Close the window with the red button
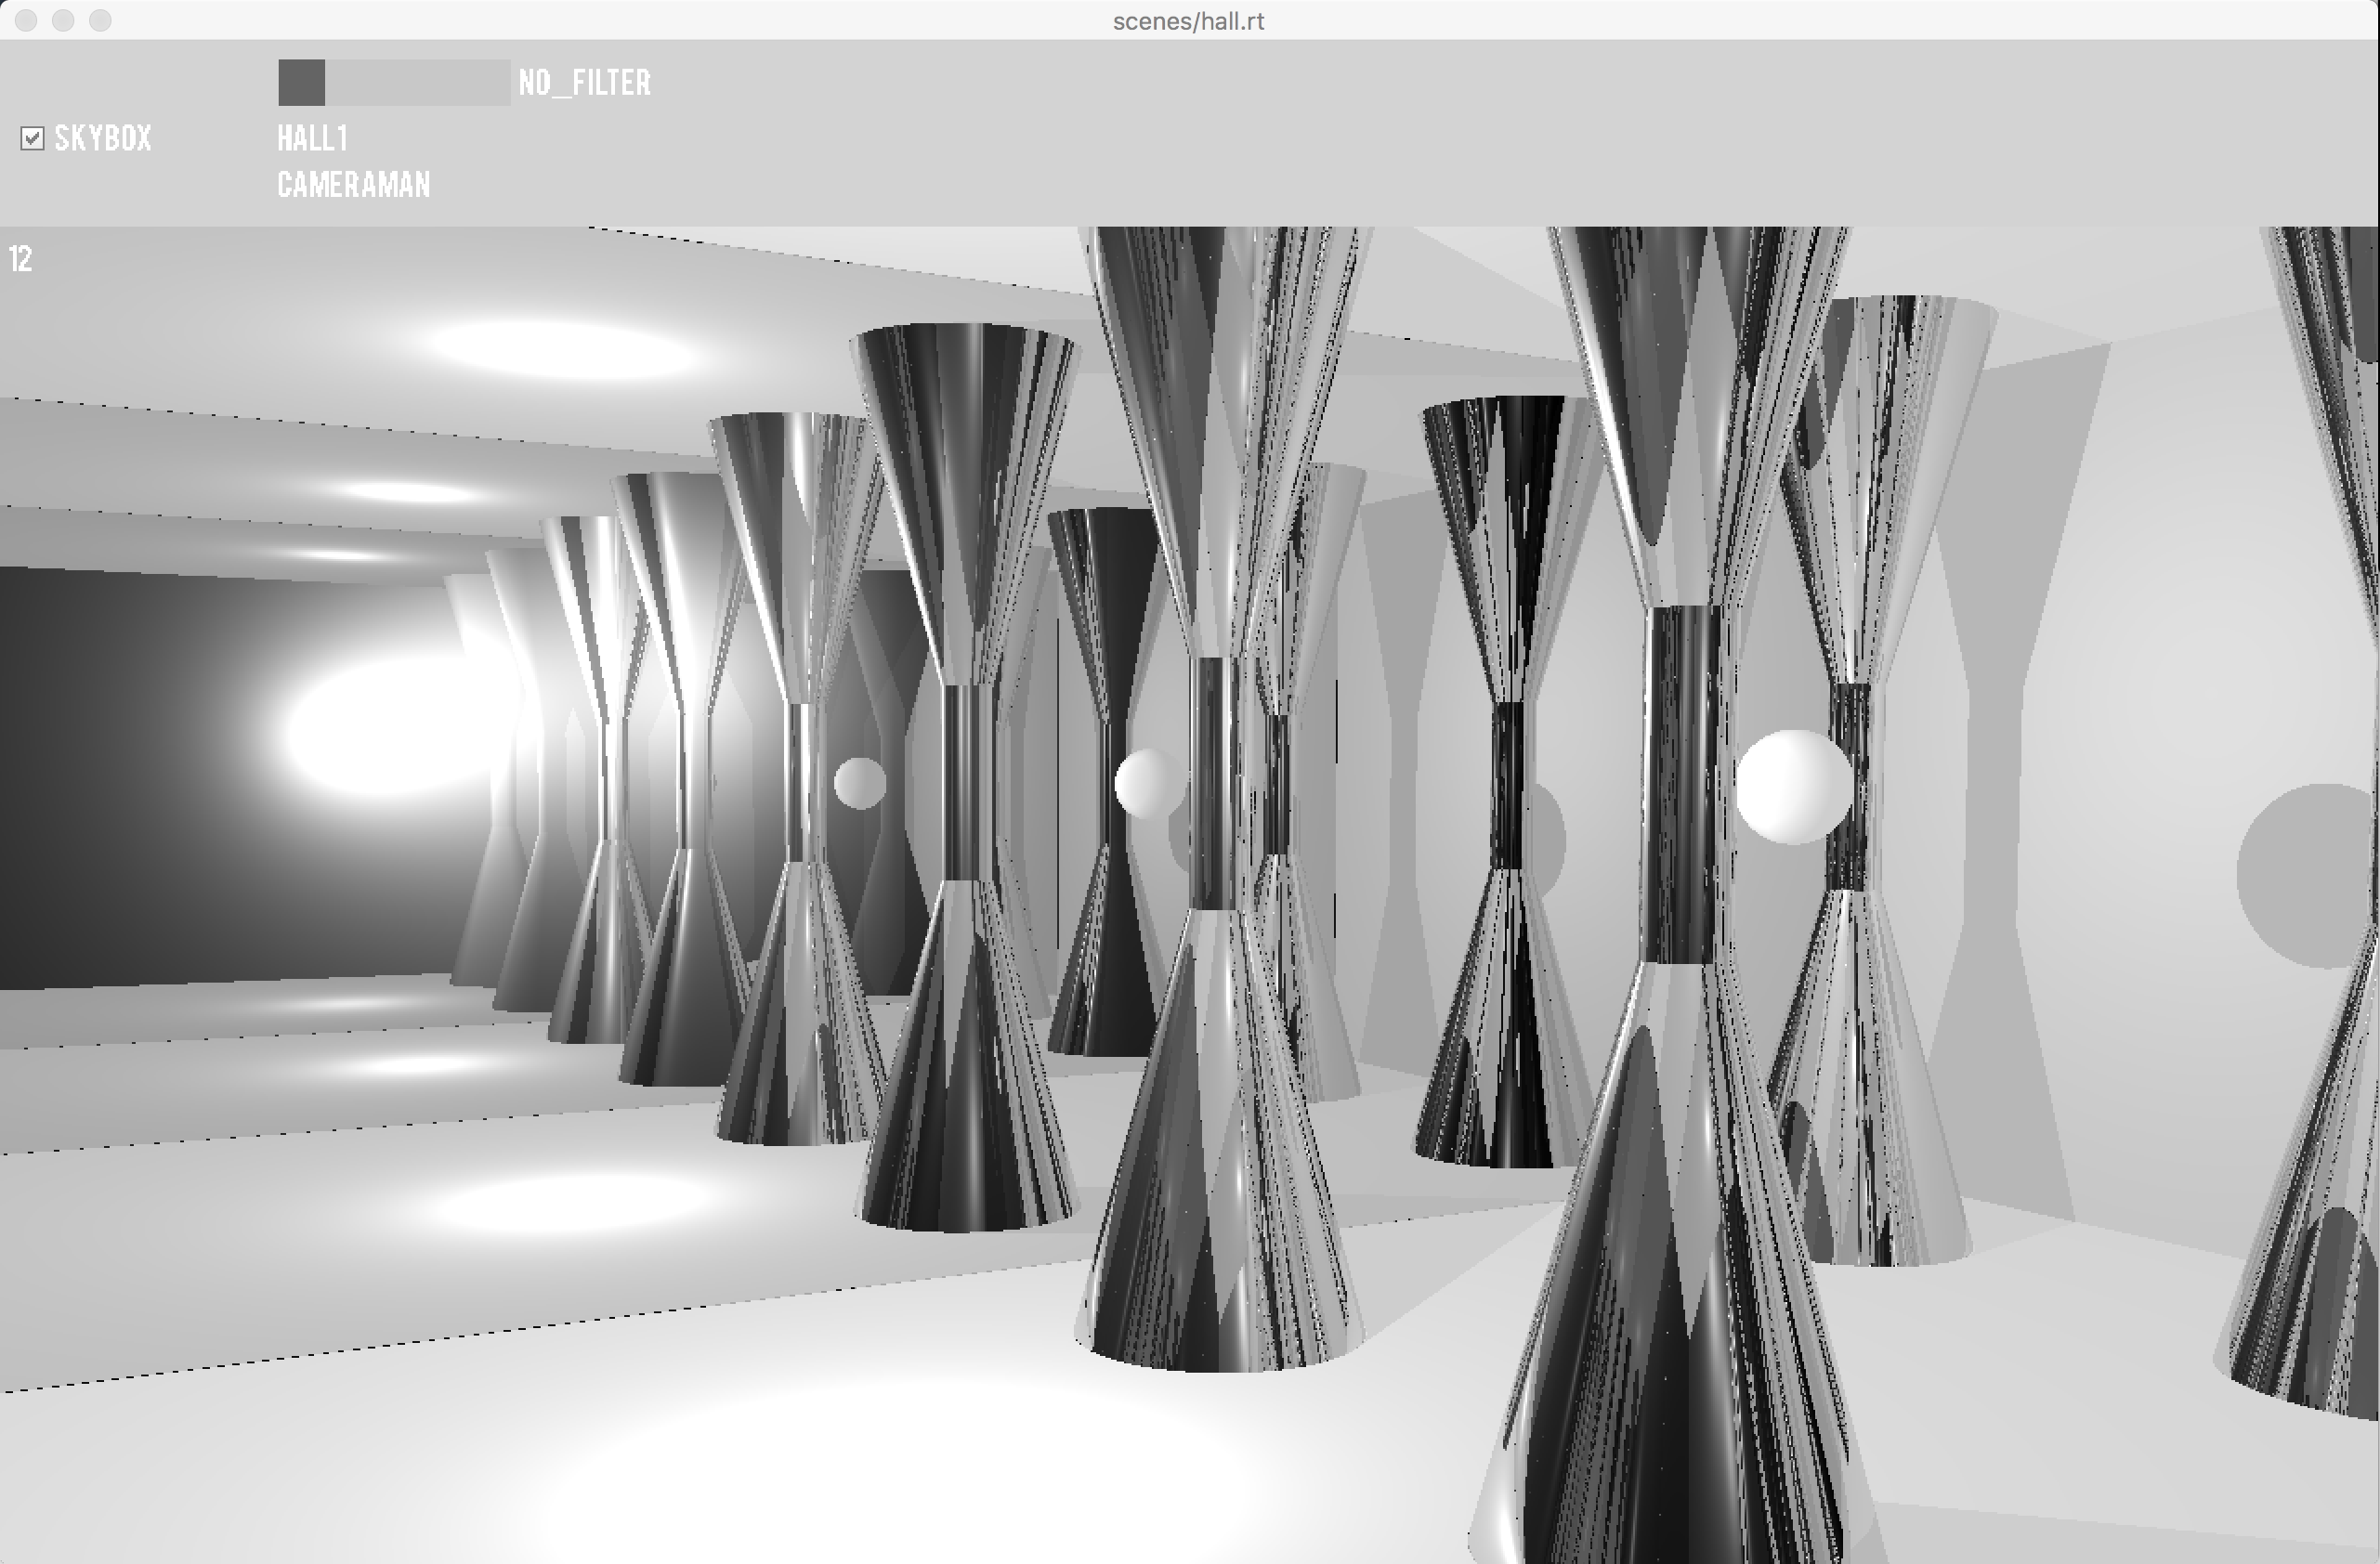The height and width of the screenshot is (1564, 2380). 26,20
